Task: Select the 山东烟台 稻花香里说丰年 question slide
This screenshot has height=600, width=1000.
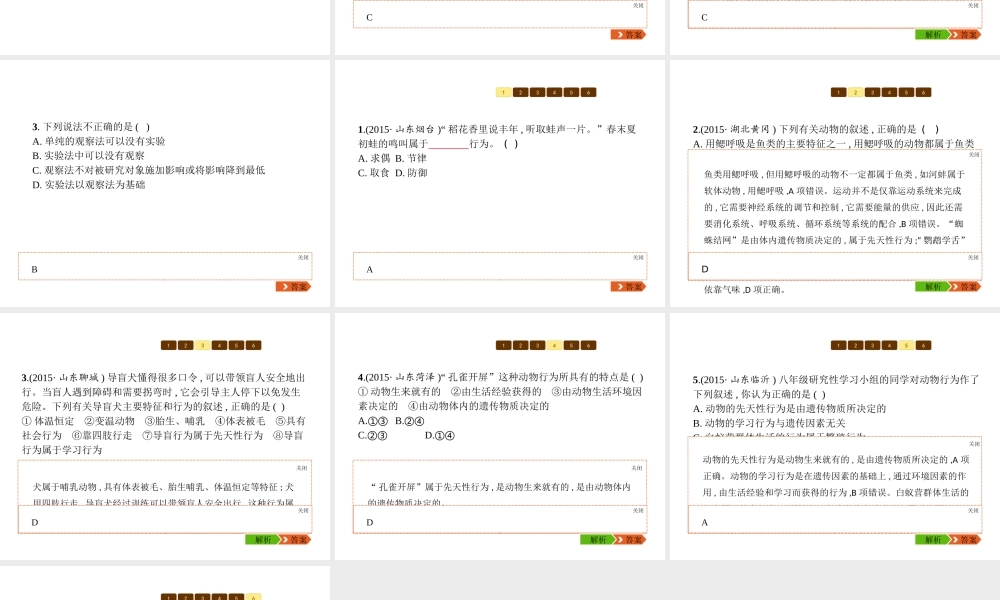Action: coord(500,183)
